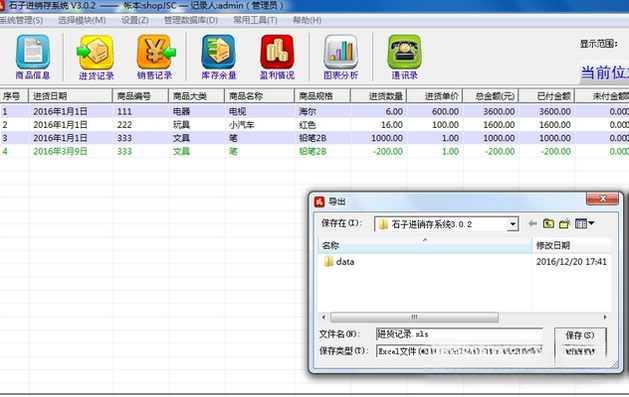Open the 常用工具(T) menu
The width and height of the screenshot is (629, 397).
pyautogui.click(x=255, y=20)
